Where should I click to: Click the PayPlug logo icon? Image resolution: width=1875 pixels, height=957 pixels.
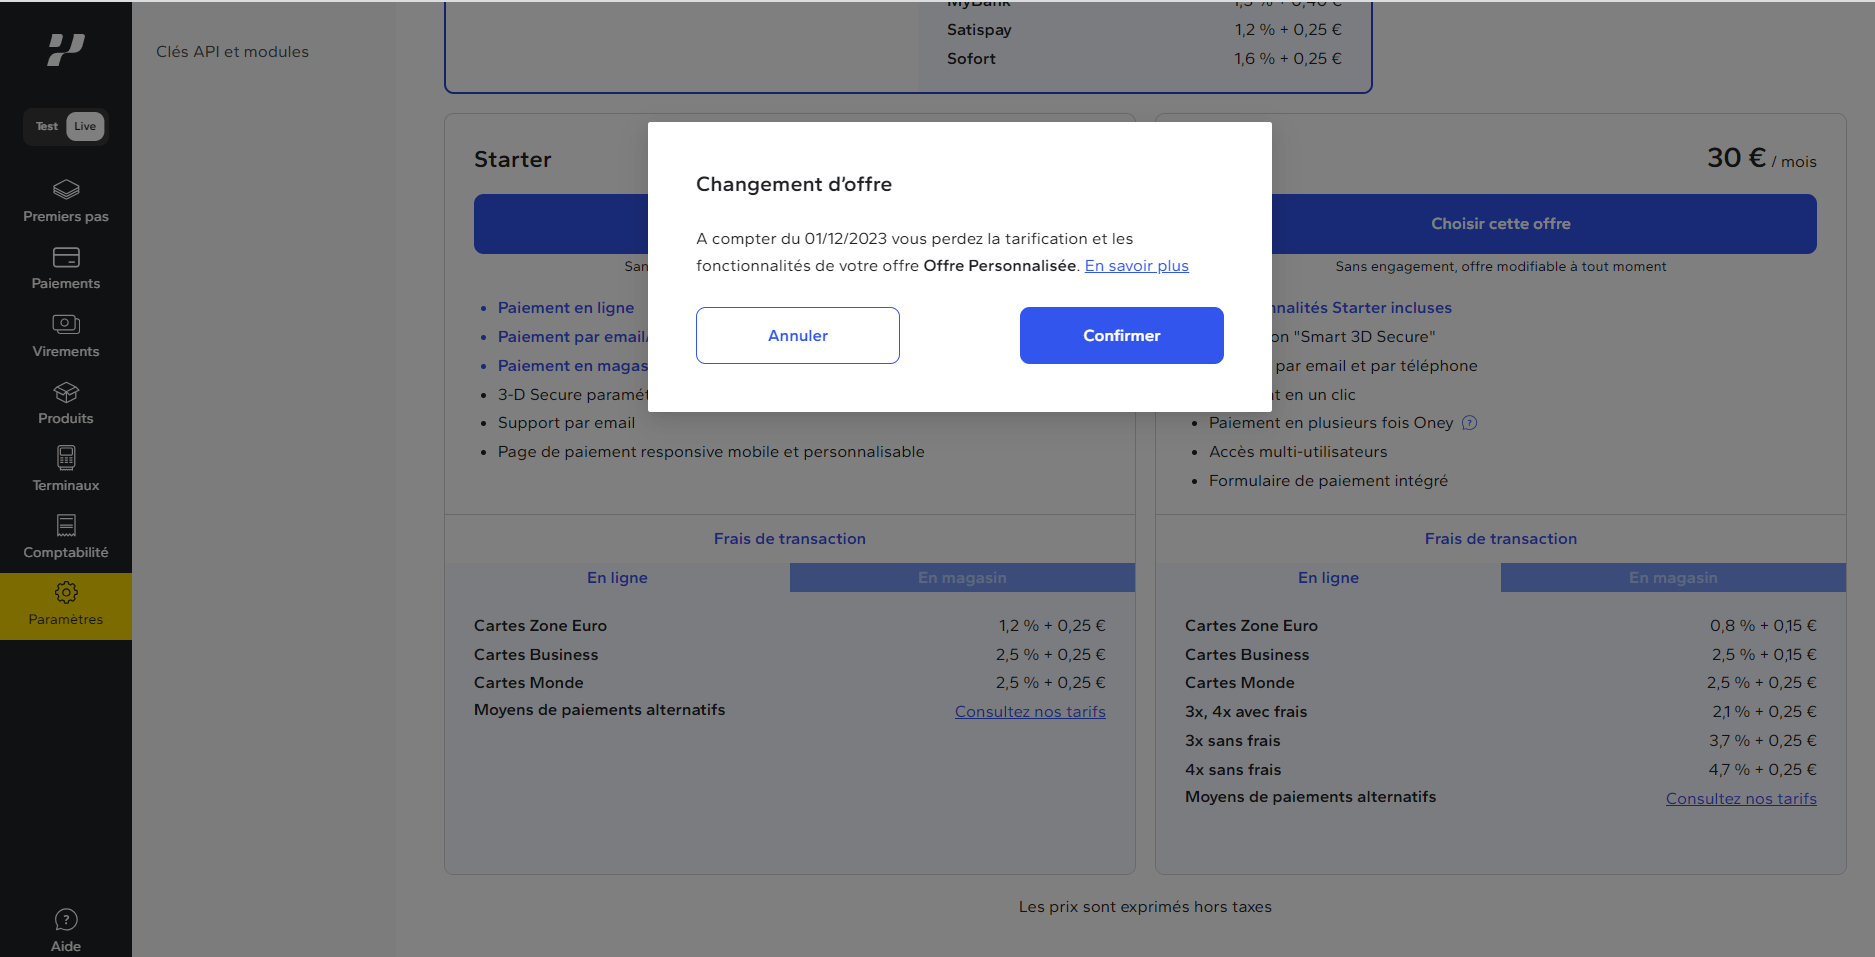pos(66,49)
